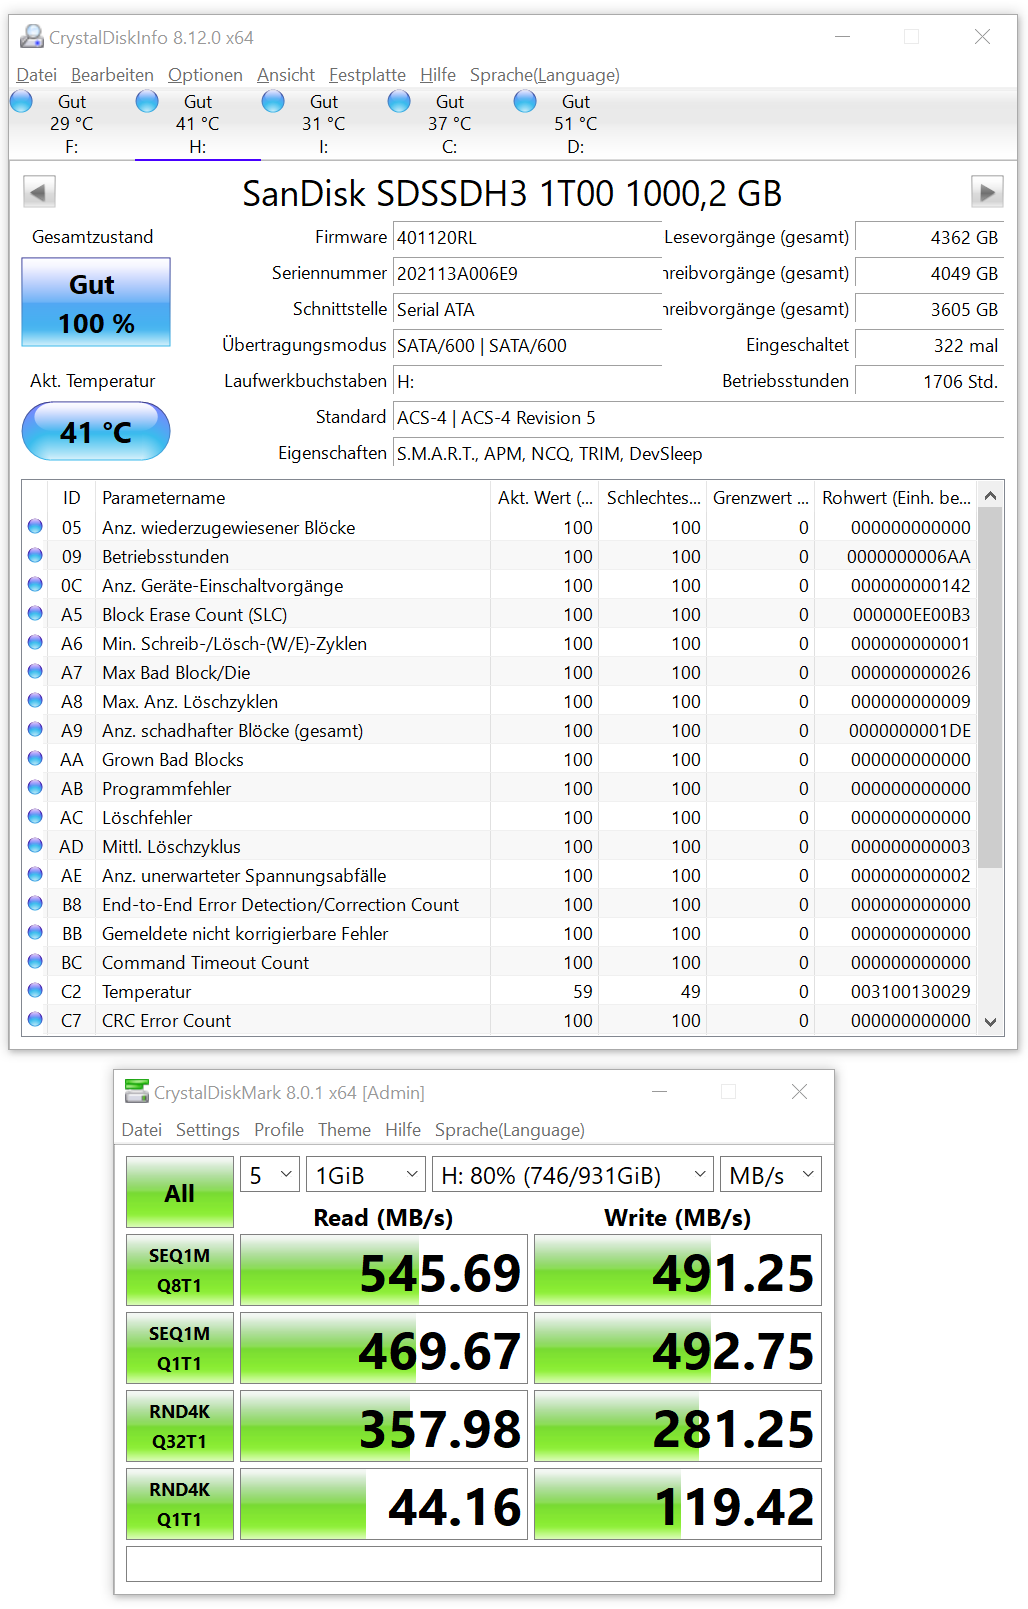Click status orb for Programmfehler row
This screenshot has height=1609, width=1028.
pyautogui.click(x=35, y=787)
